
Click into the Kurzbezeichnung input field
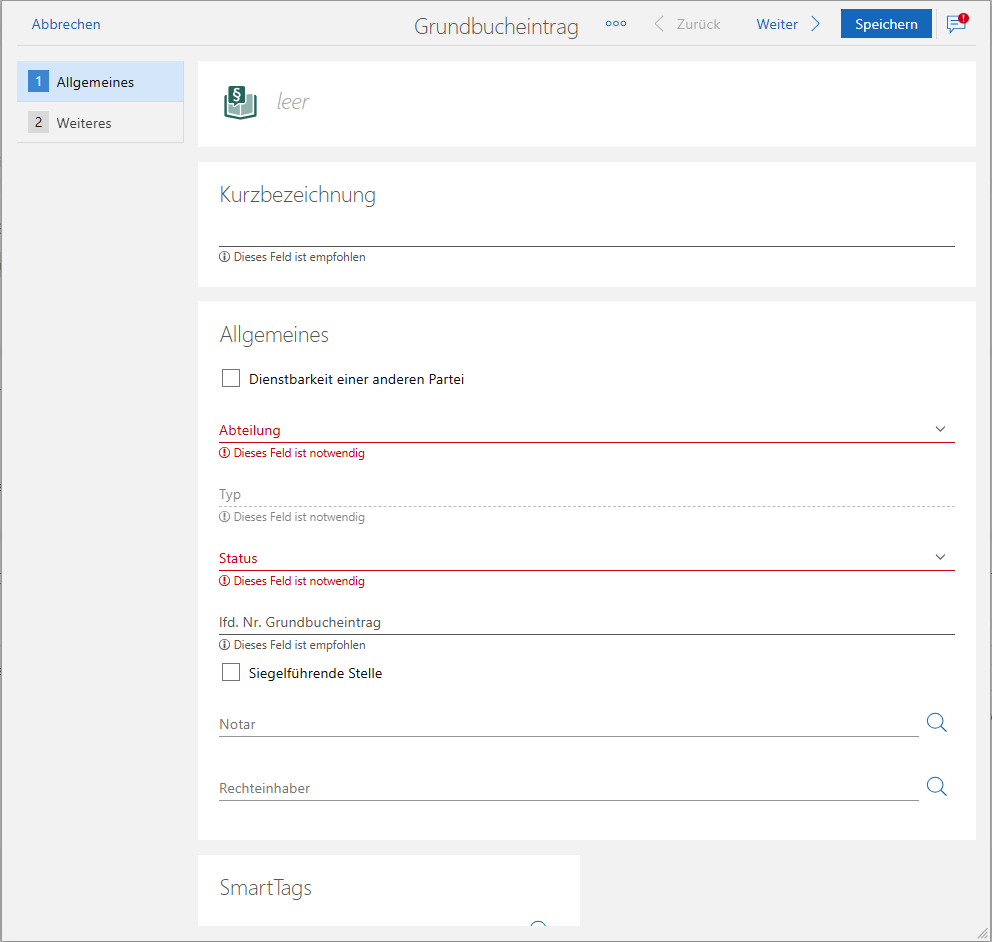[x=586, y=233]
